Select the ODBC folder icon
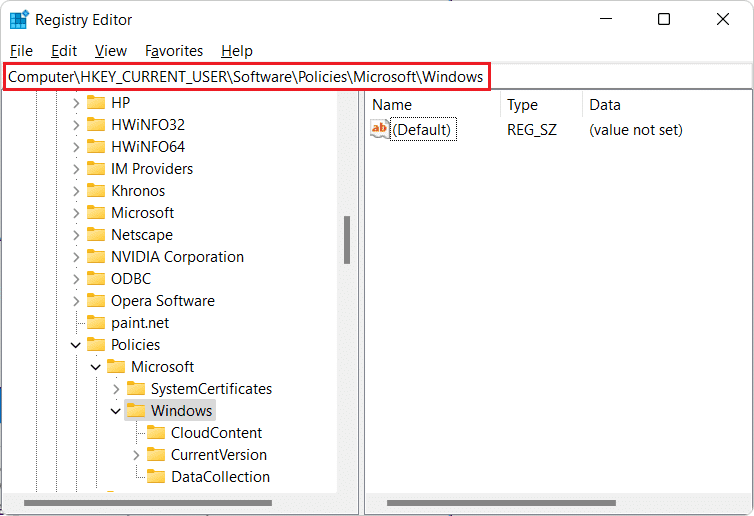 (x=96, y=278)
